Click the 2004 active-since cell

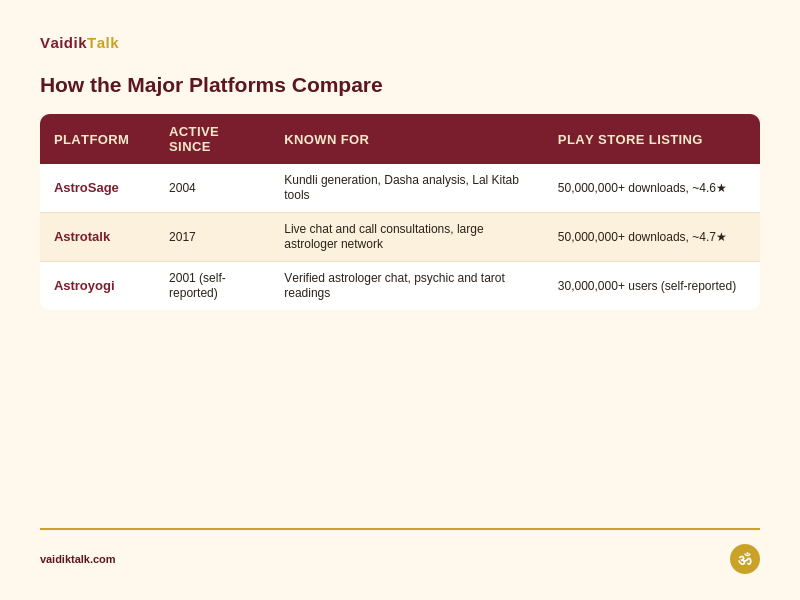182,188
